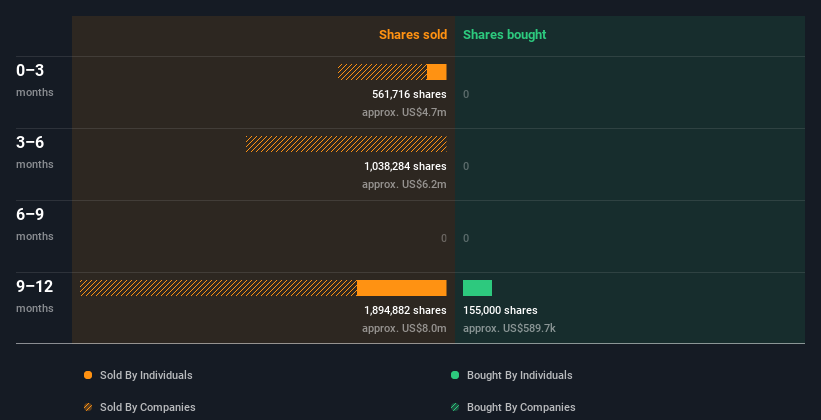
Task: Select the Sold By Companies legend label
Action: pos(148,407)
